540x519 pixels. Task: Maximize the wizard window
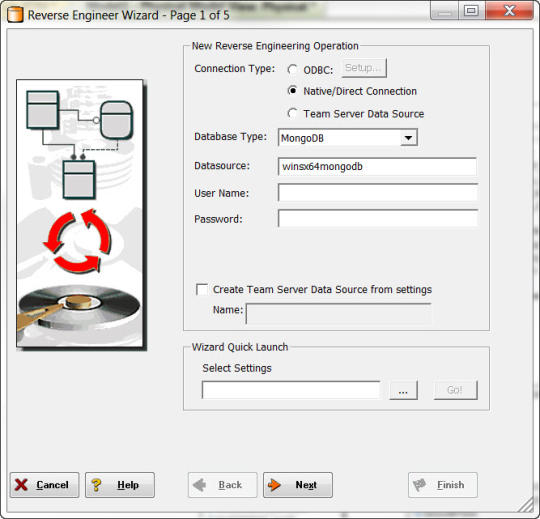(x=471, y=11)
